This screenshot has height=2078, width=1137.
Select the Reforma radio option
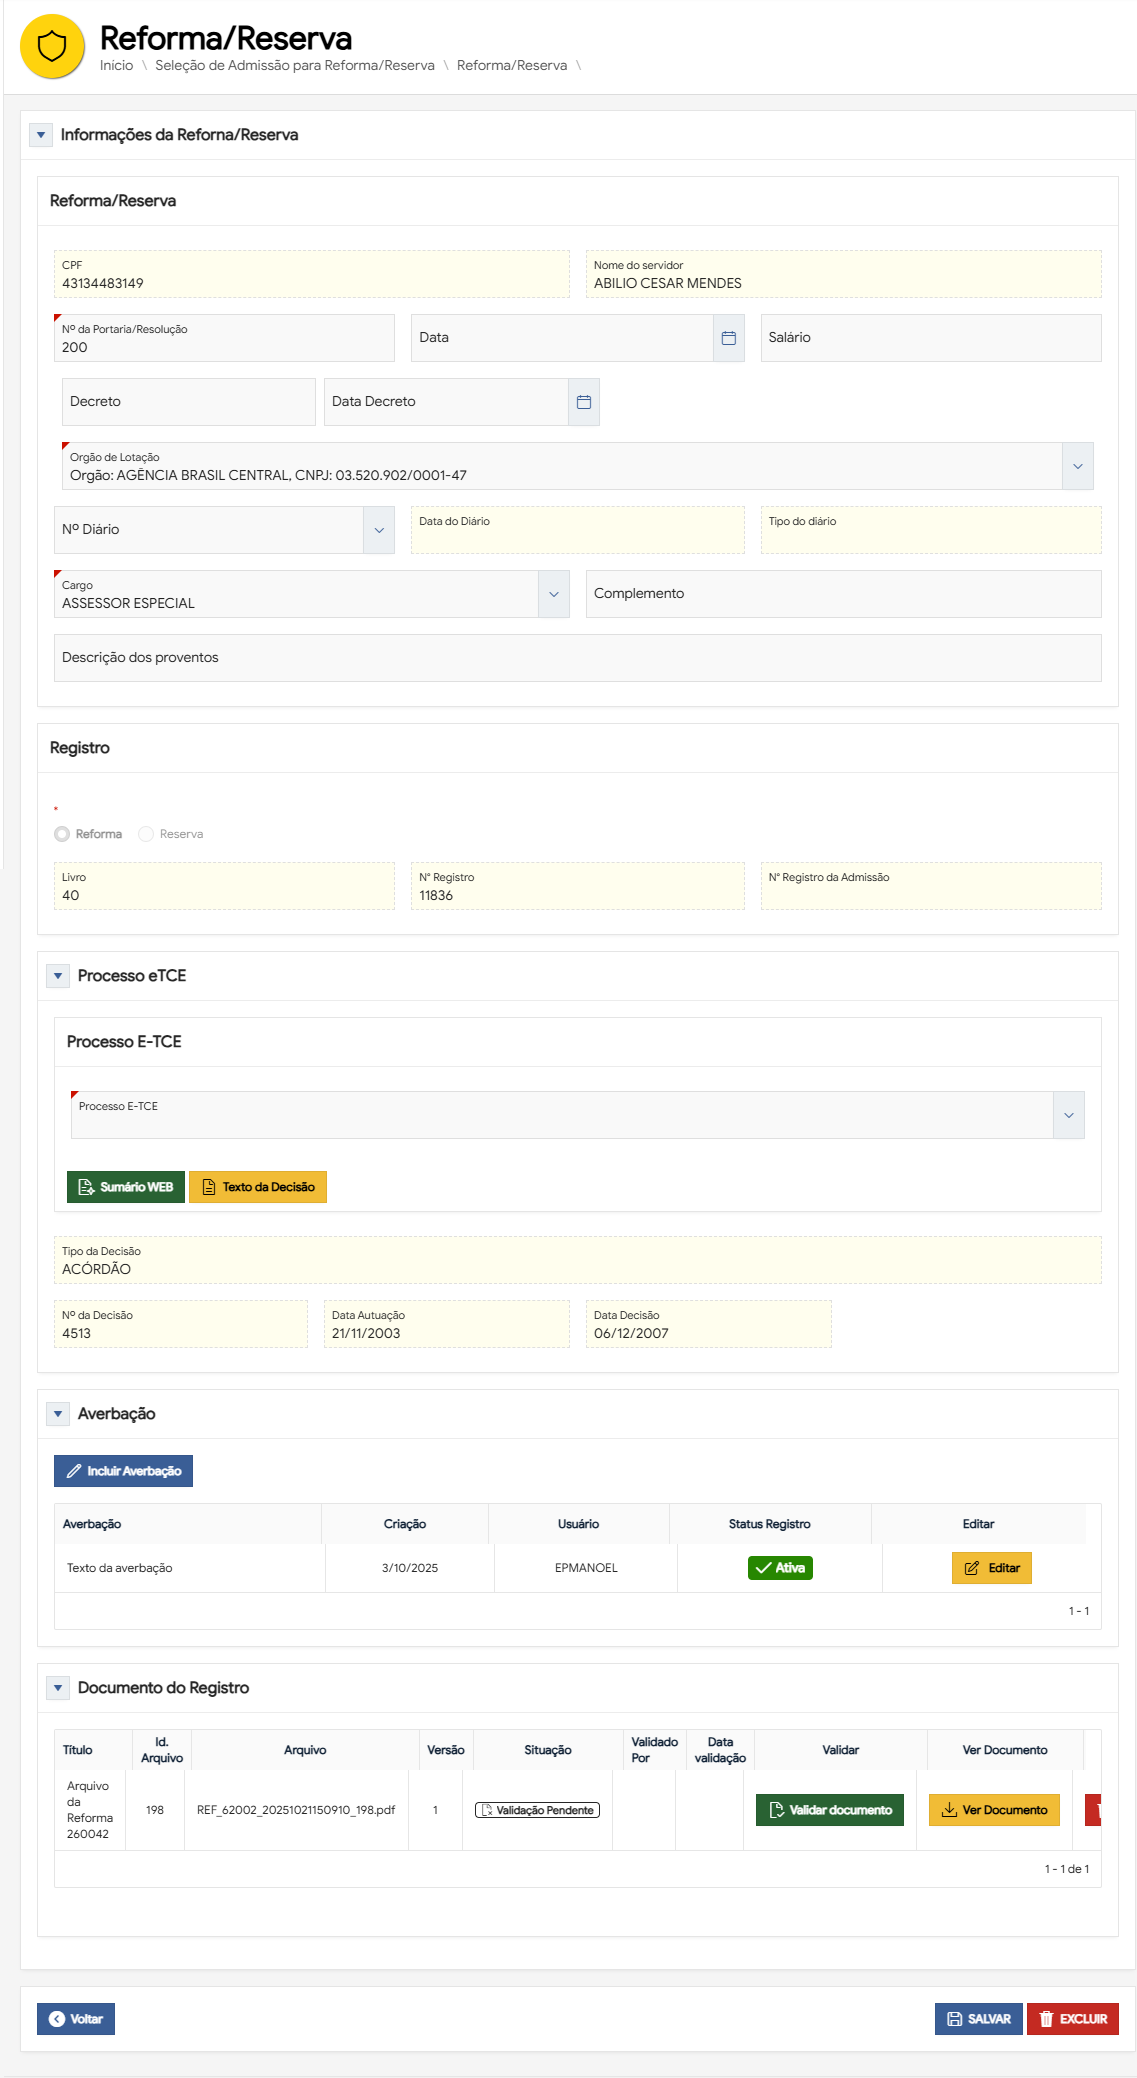coord(63,834)
